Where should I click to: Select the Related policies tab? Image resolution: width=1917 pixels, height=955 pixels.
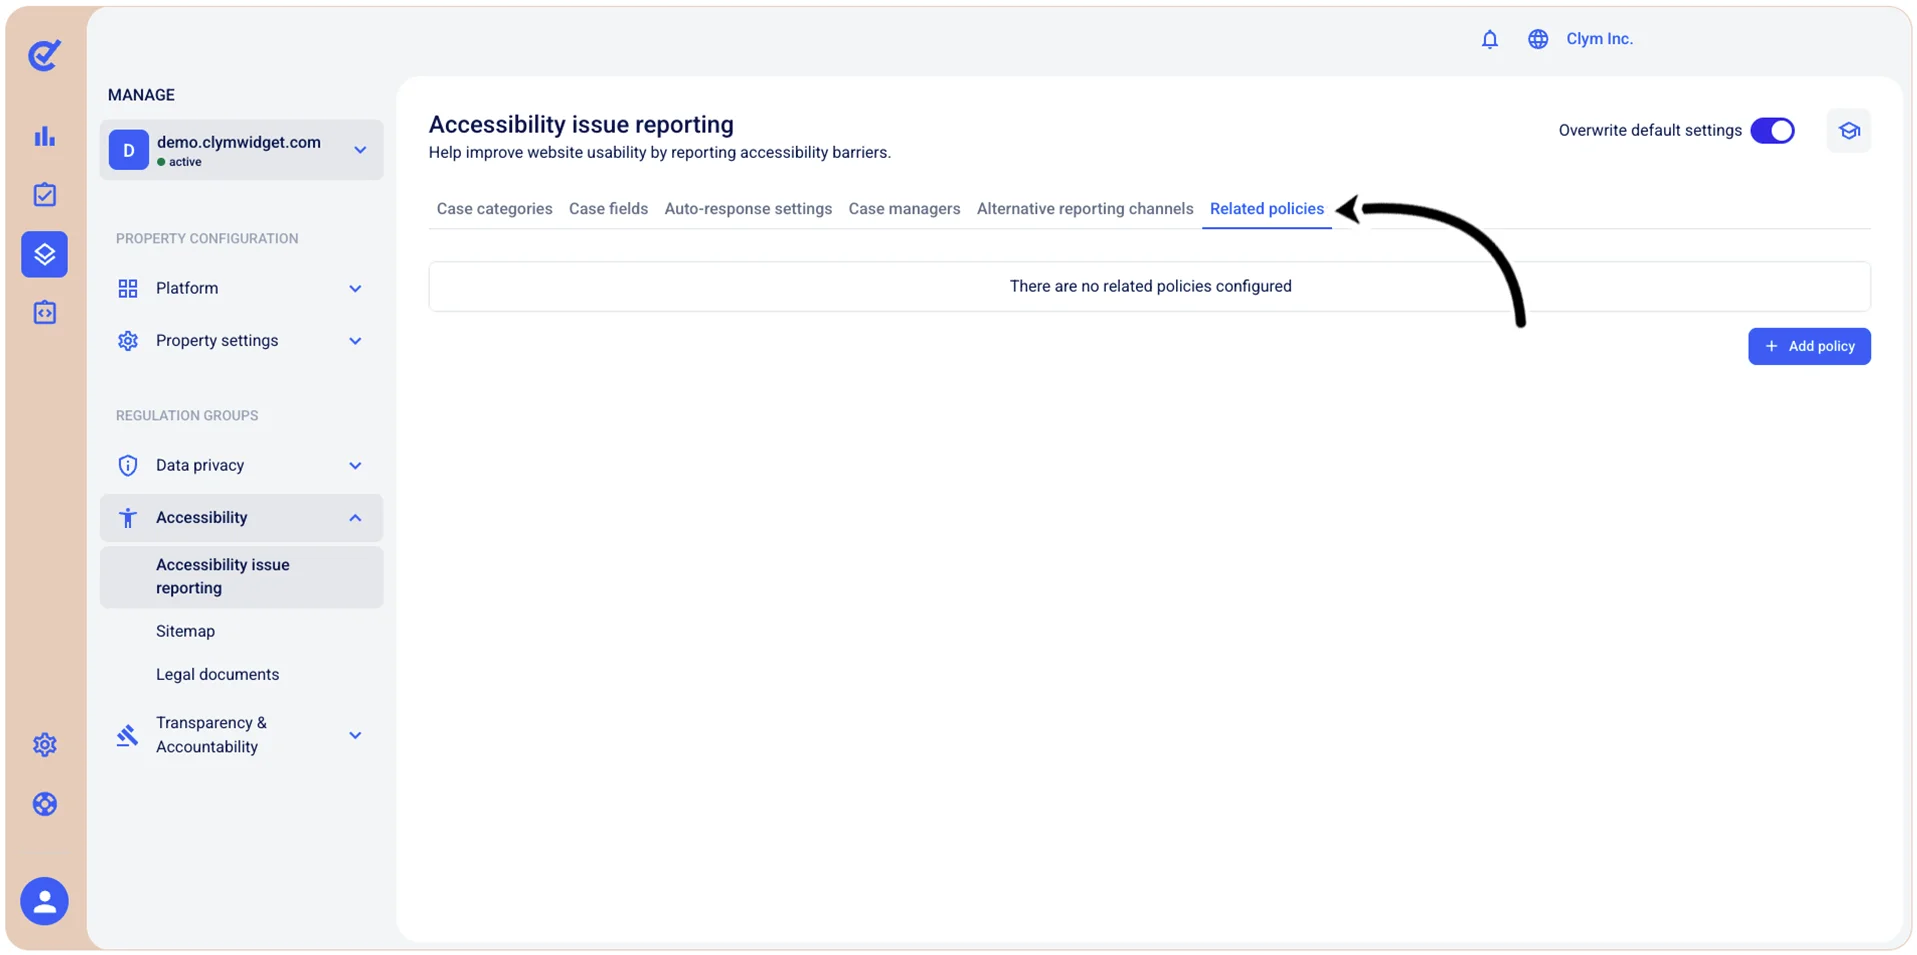(1266, 209)
